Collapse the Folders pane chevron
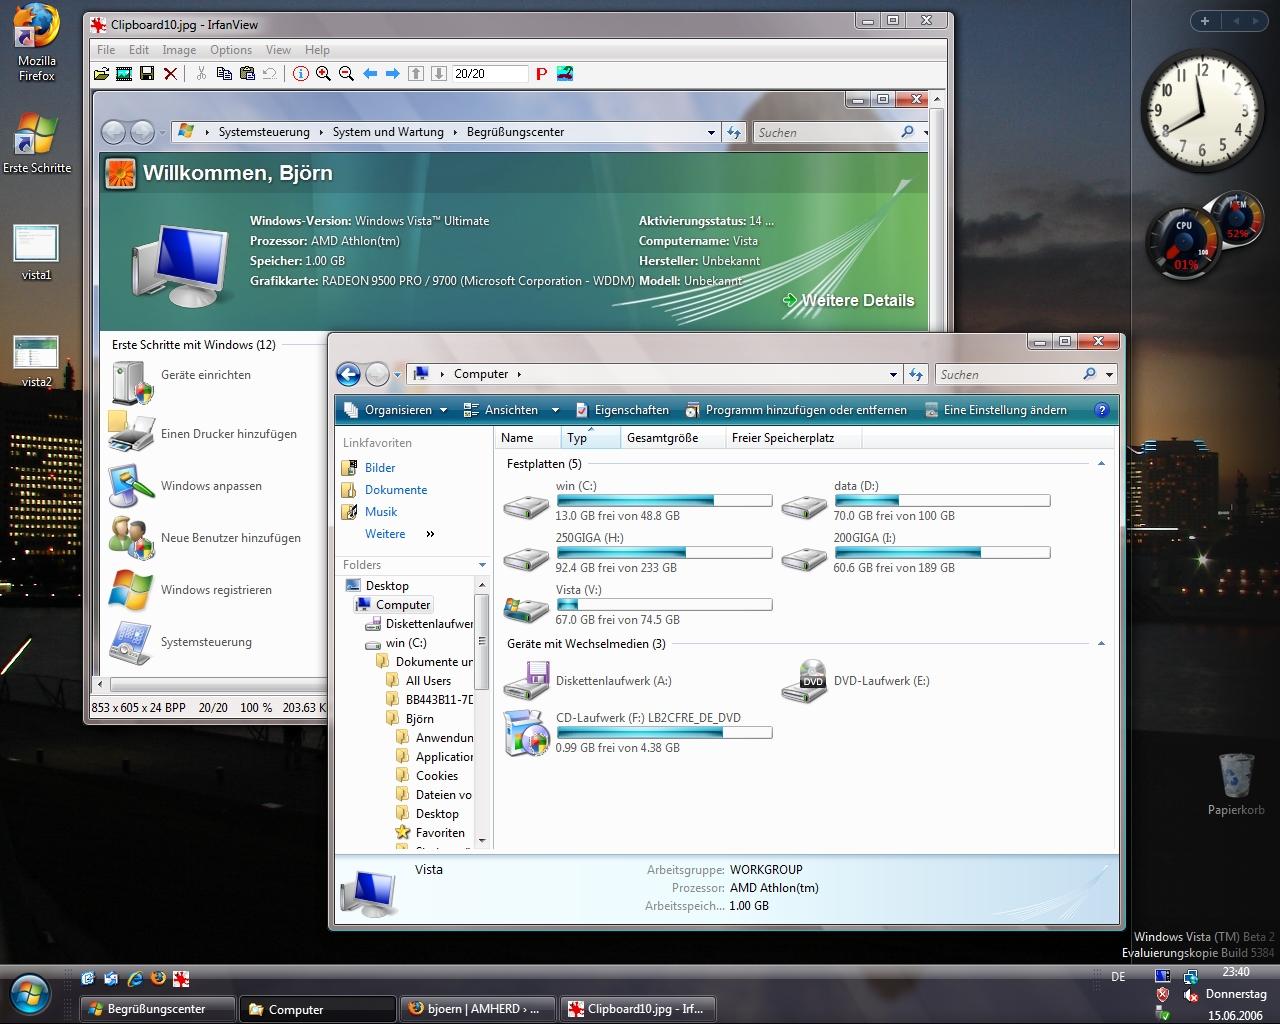 coord(482,565)
